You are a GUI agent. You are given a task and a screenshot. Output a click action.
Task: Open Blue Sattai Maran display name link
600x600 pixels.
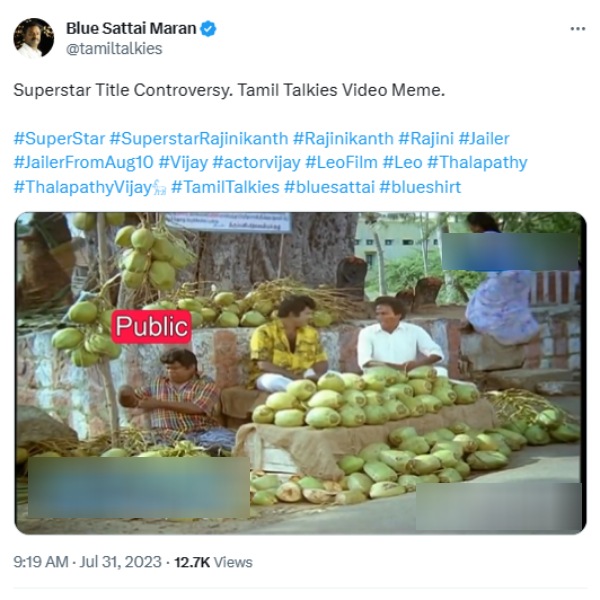pos(131,29)
